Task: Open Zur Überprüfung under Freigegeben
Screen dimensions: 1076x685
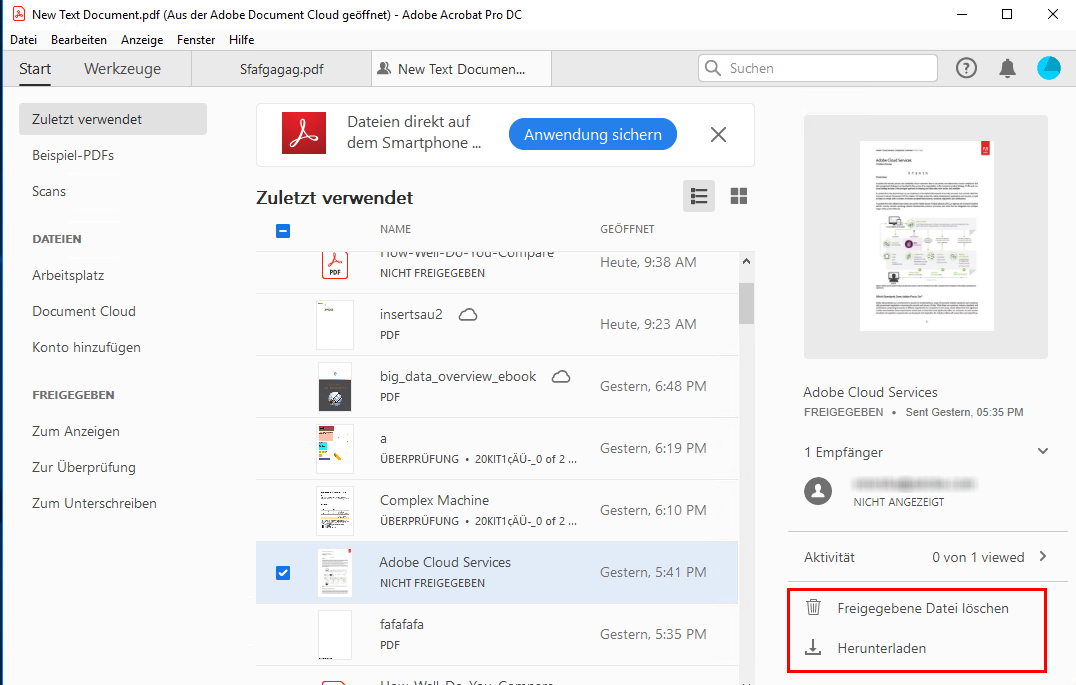Action: [x=84, y=467]
